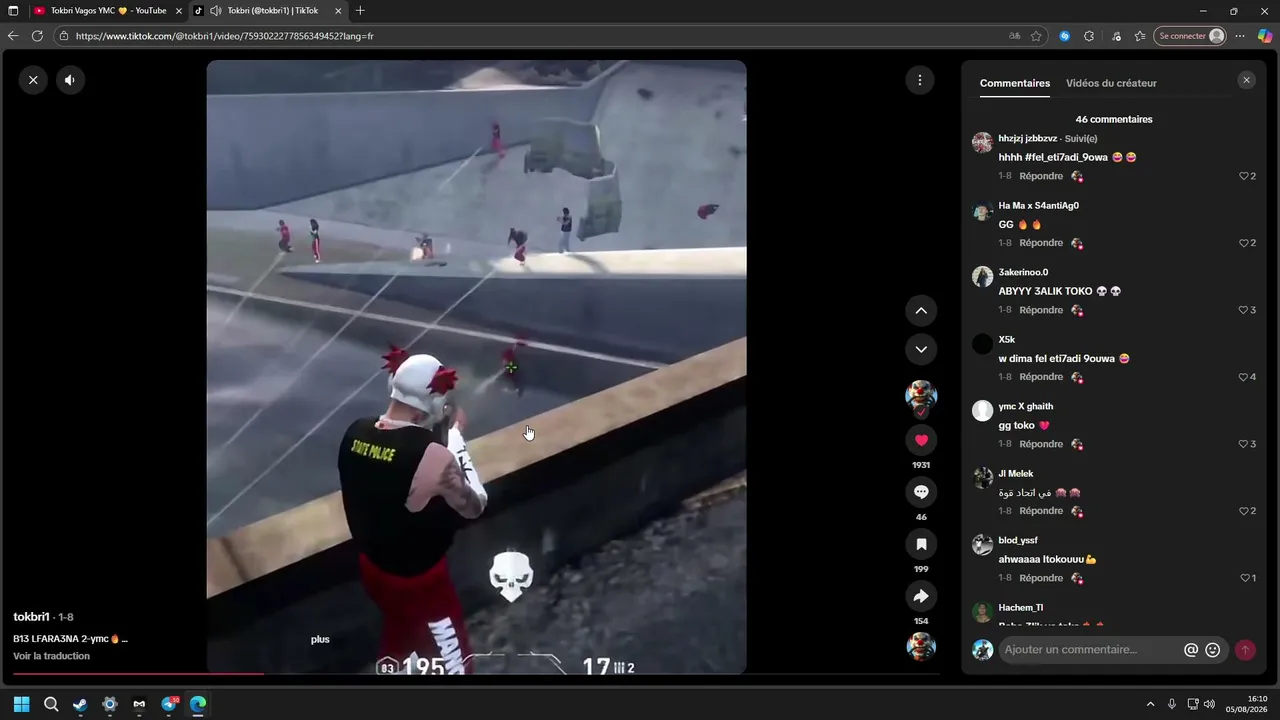Screen dimensions: 1280x720
Task: Open 3akerinoo.0's profile avatar
Action: (x=982, y=277)
